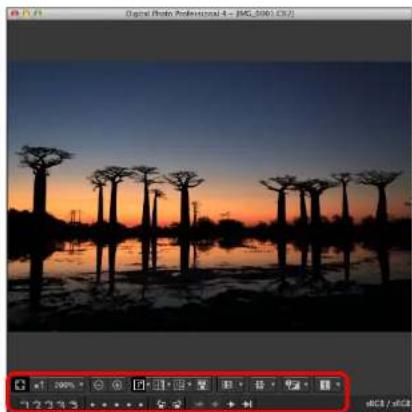Viewport: 412px width, 412px height.
Task: Click the zoom out minus icon
Action: coord(98,385)
